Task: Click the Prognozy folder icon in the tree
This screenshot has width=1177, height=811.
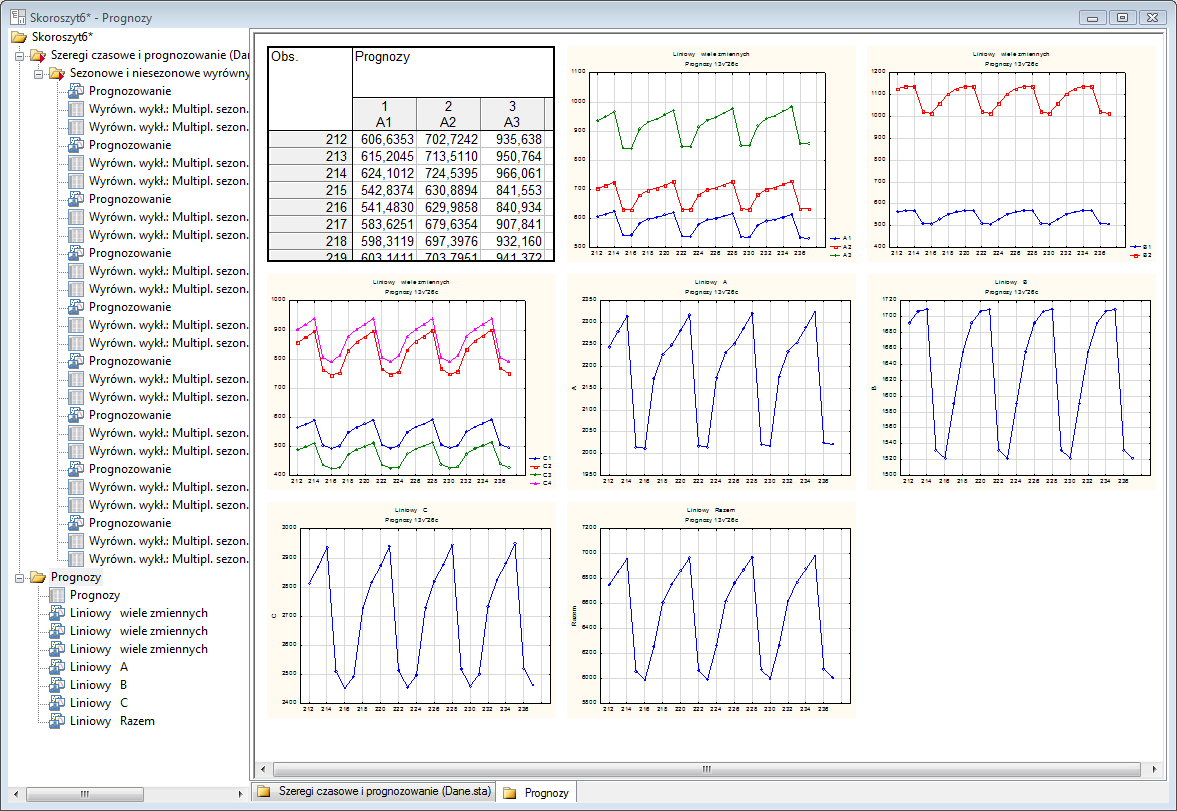Action: tap(38, 577)
